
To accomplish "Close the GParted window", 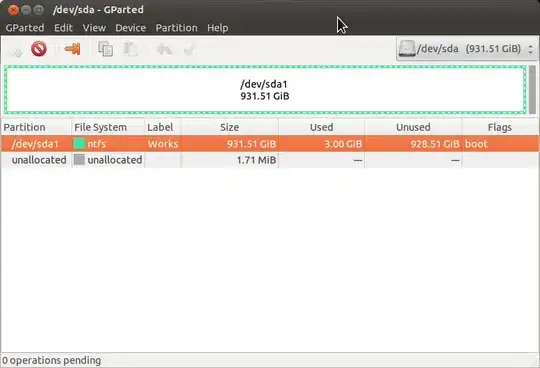I will coord(13,10).
